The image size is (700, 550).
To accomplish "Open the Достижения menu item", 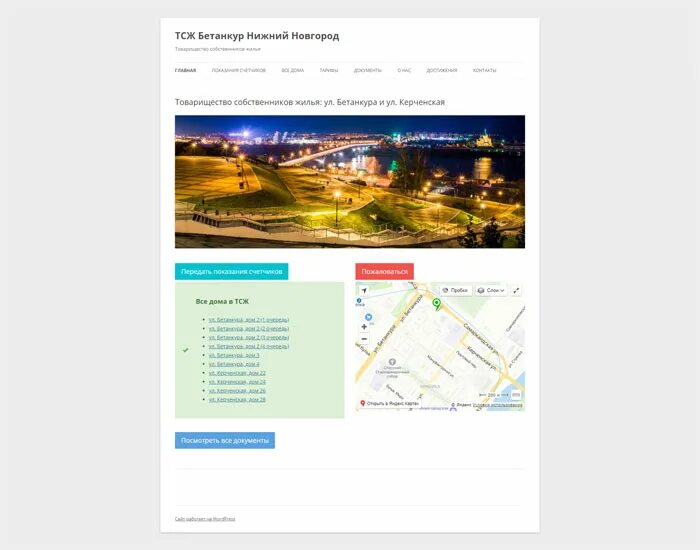I will (x=442, y=71).
